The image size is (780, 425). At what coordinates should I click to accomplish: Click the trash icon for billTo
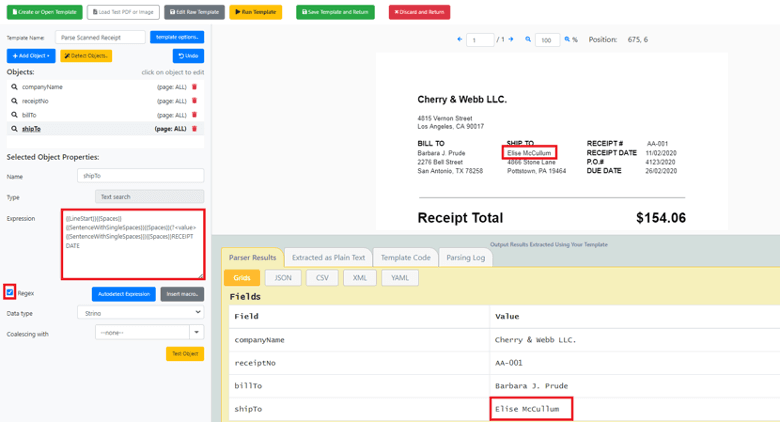point(194,115)
